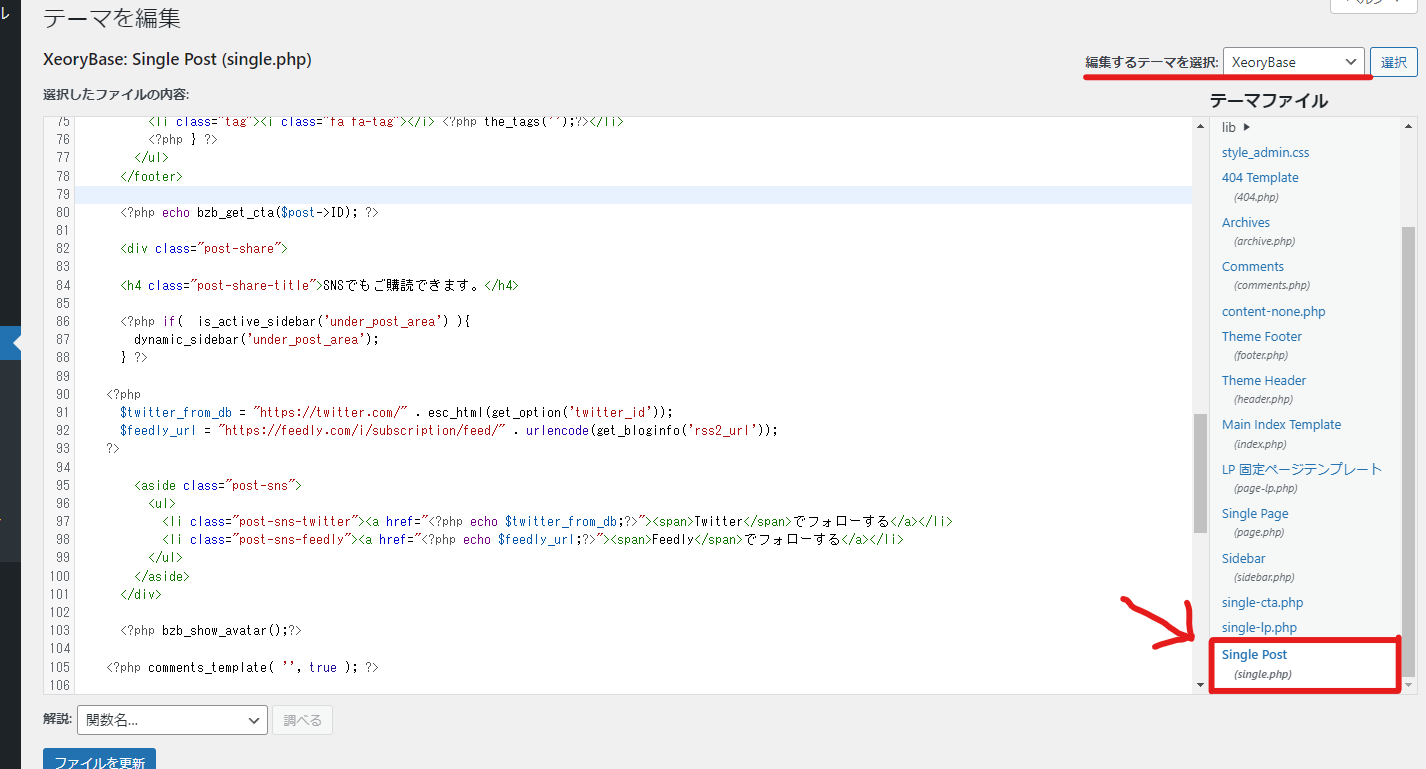Open the single-lp.php file
Viewport: 1426px width, 769px height.
(x=1258, y=627)
